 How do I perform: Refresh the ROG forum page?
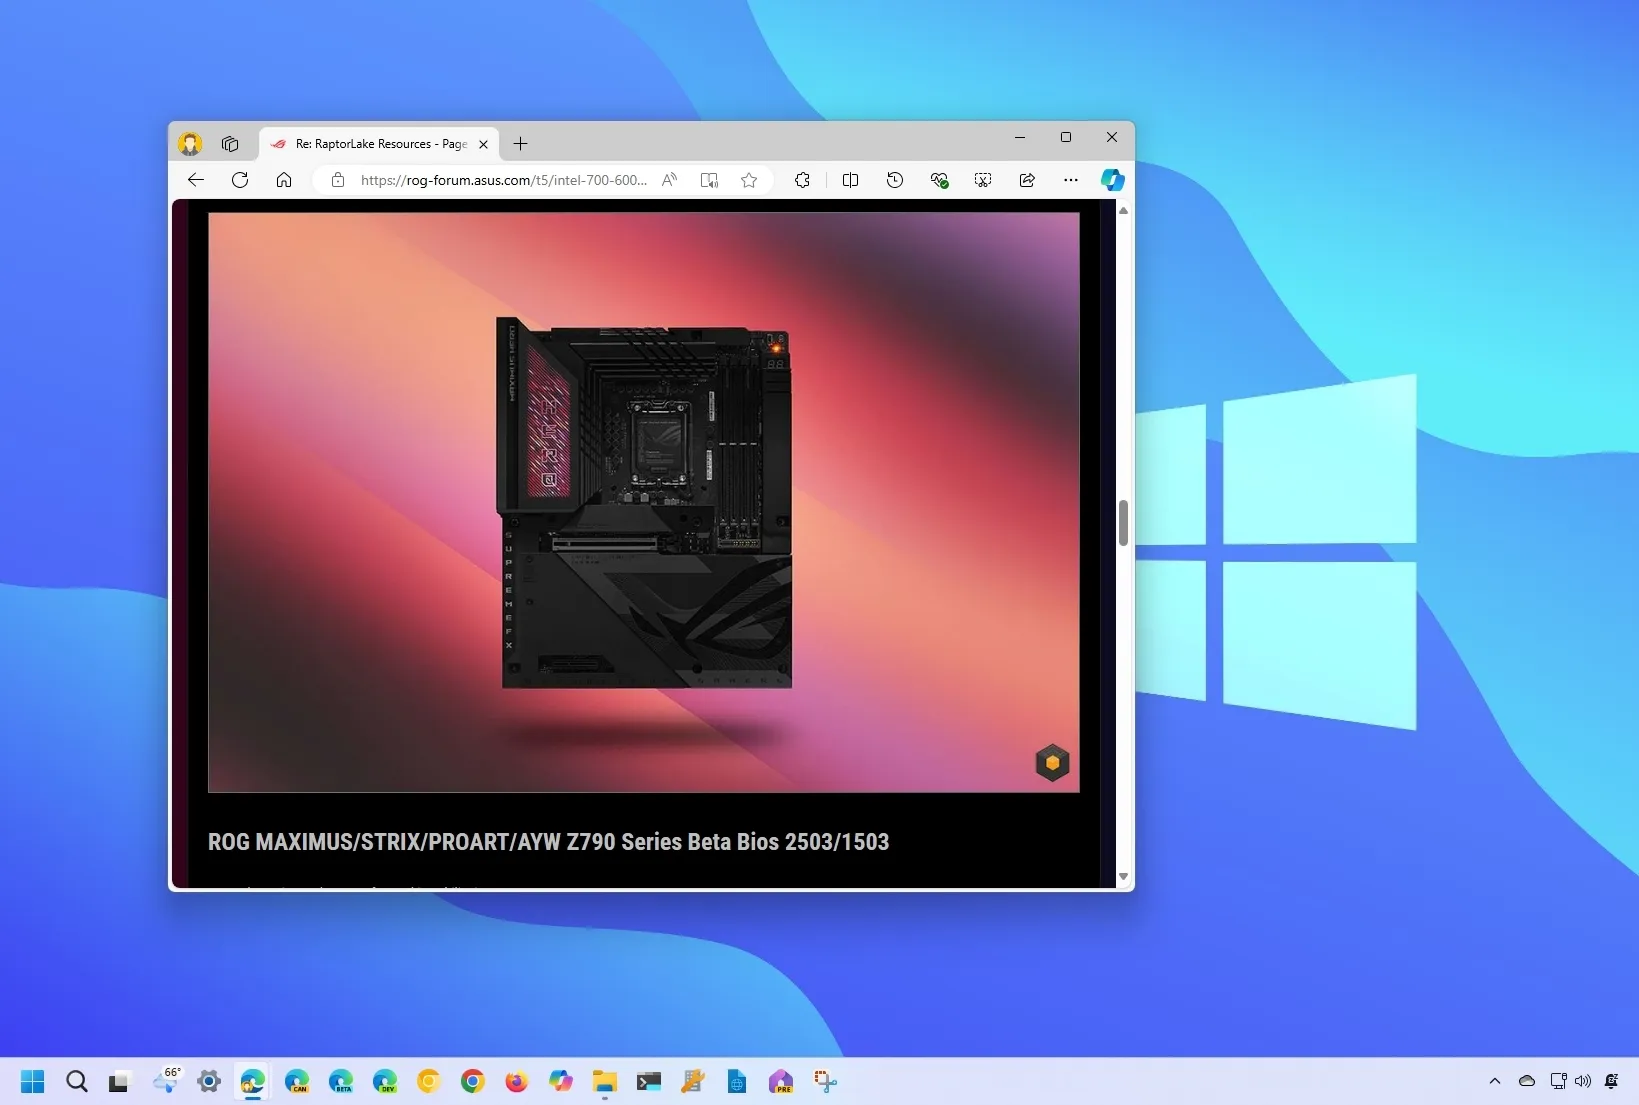[239, 180]
